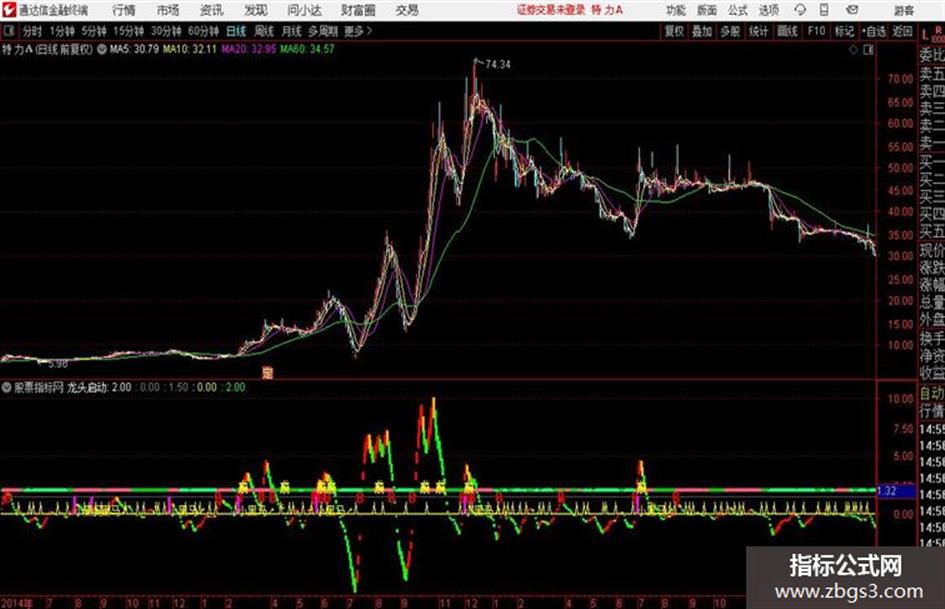Open the 交易 menu

click(407, 10)
